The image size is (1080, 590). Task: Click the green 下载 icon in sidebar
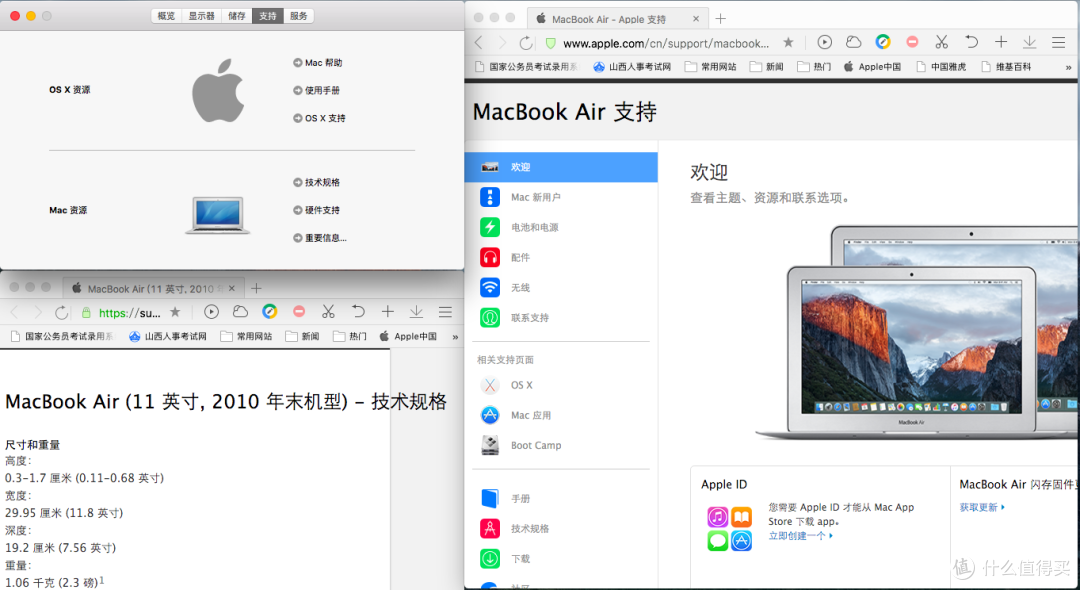tap(490, 558)
